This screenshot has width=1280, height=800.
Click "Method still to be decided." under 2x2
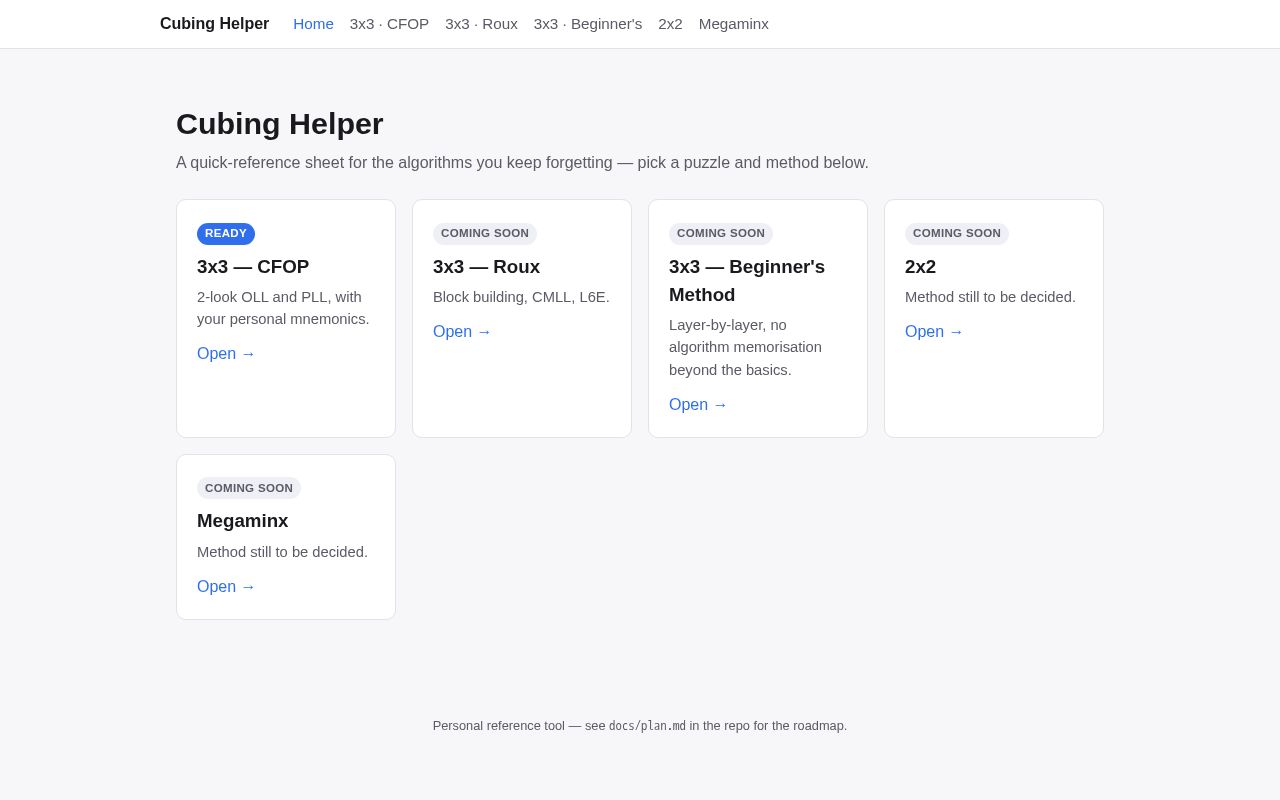pyautogui.click(x=990, y=297)
